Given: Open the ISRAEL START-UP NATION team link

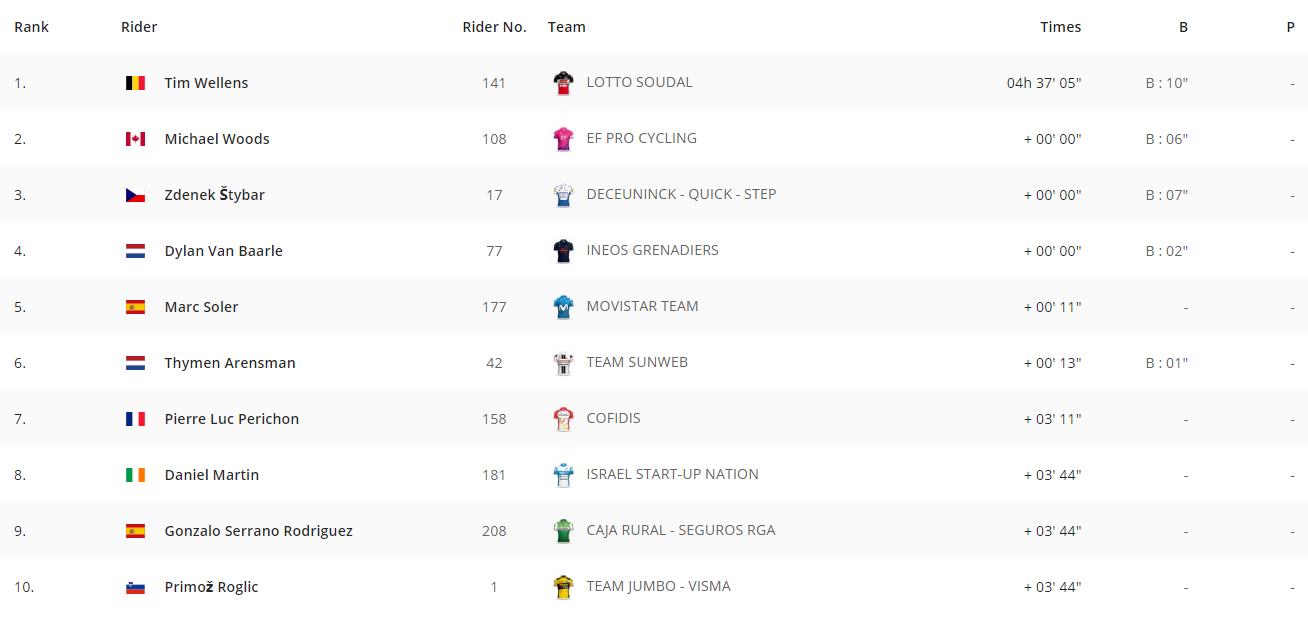Looking at the screenshot, I should click(672, 474).
